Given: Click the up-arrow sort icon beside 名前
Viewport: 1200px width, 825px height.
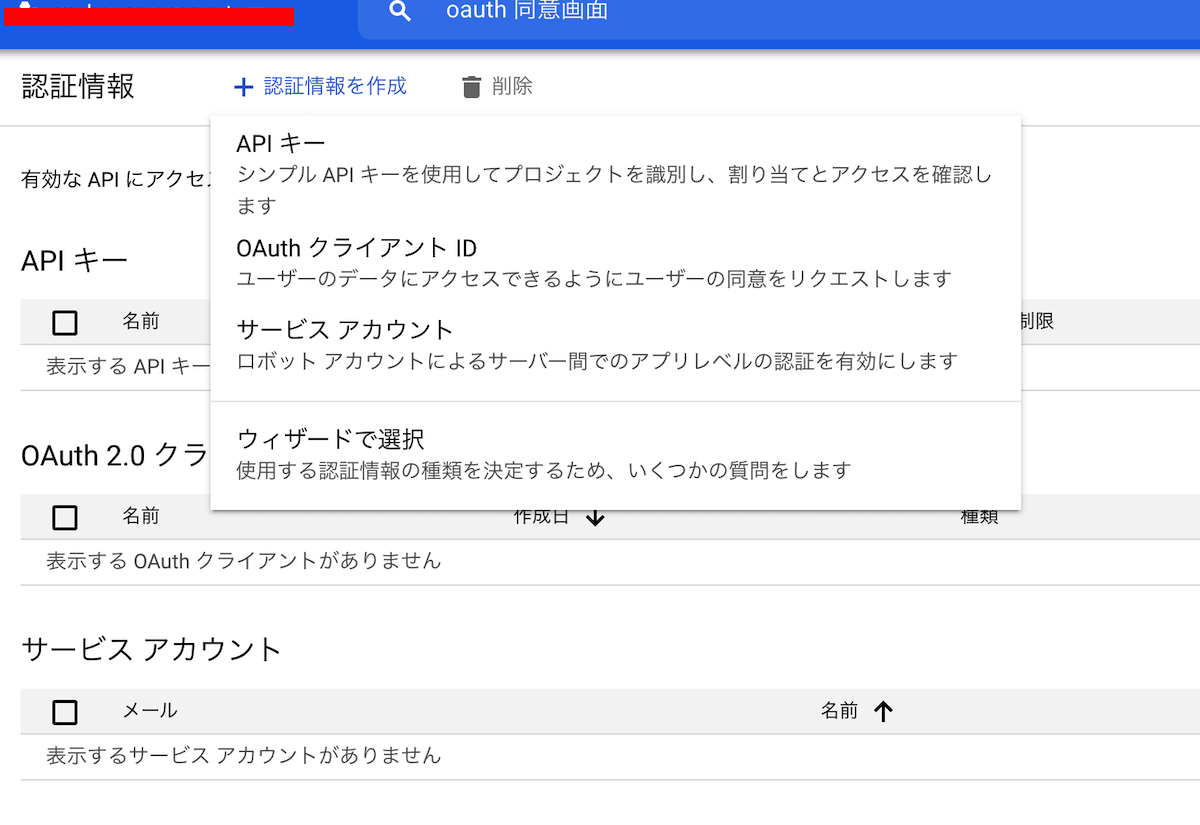Looking at the screenshot, I should pos(883,712).
